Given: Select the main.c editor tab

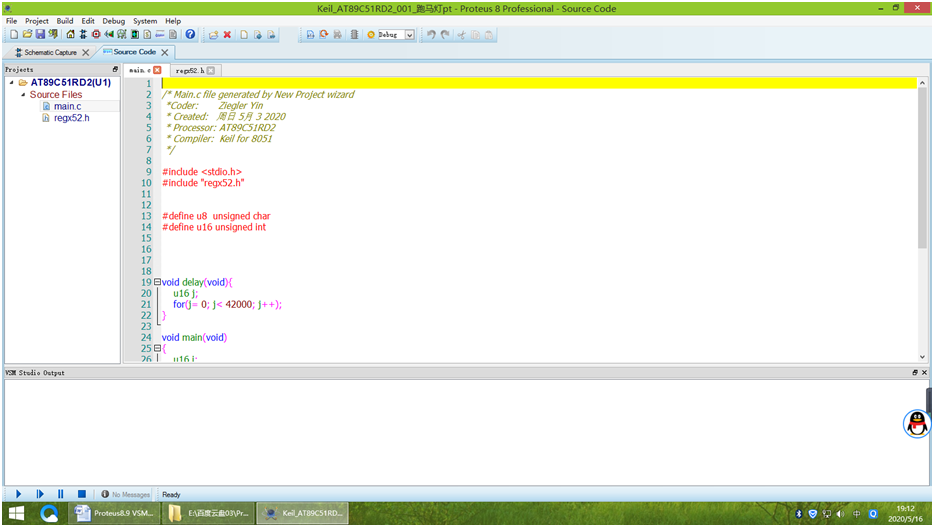Looking at the screenshot, I should tap(140, 70).
